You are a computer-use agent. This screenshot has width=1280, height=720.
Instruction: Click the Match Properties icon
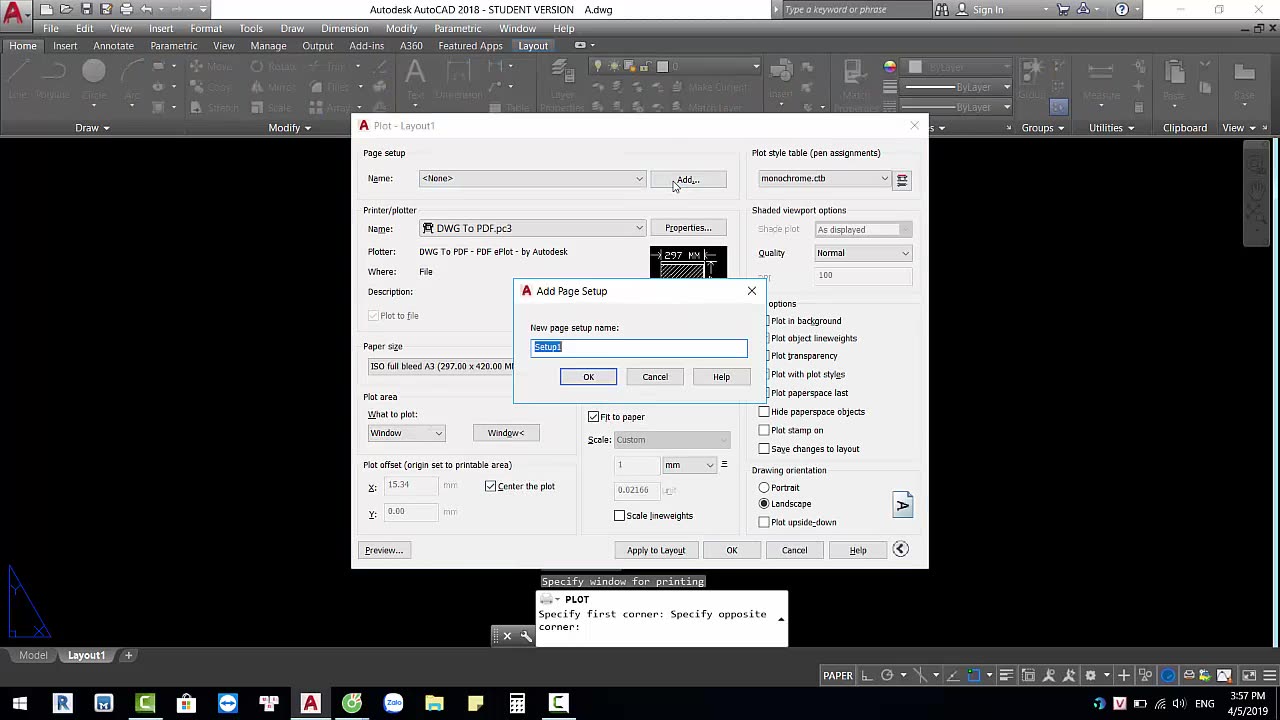coord(854,80)
